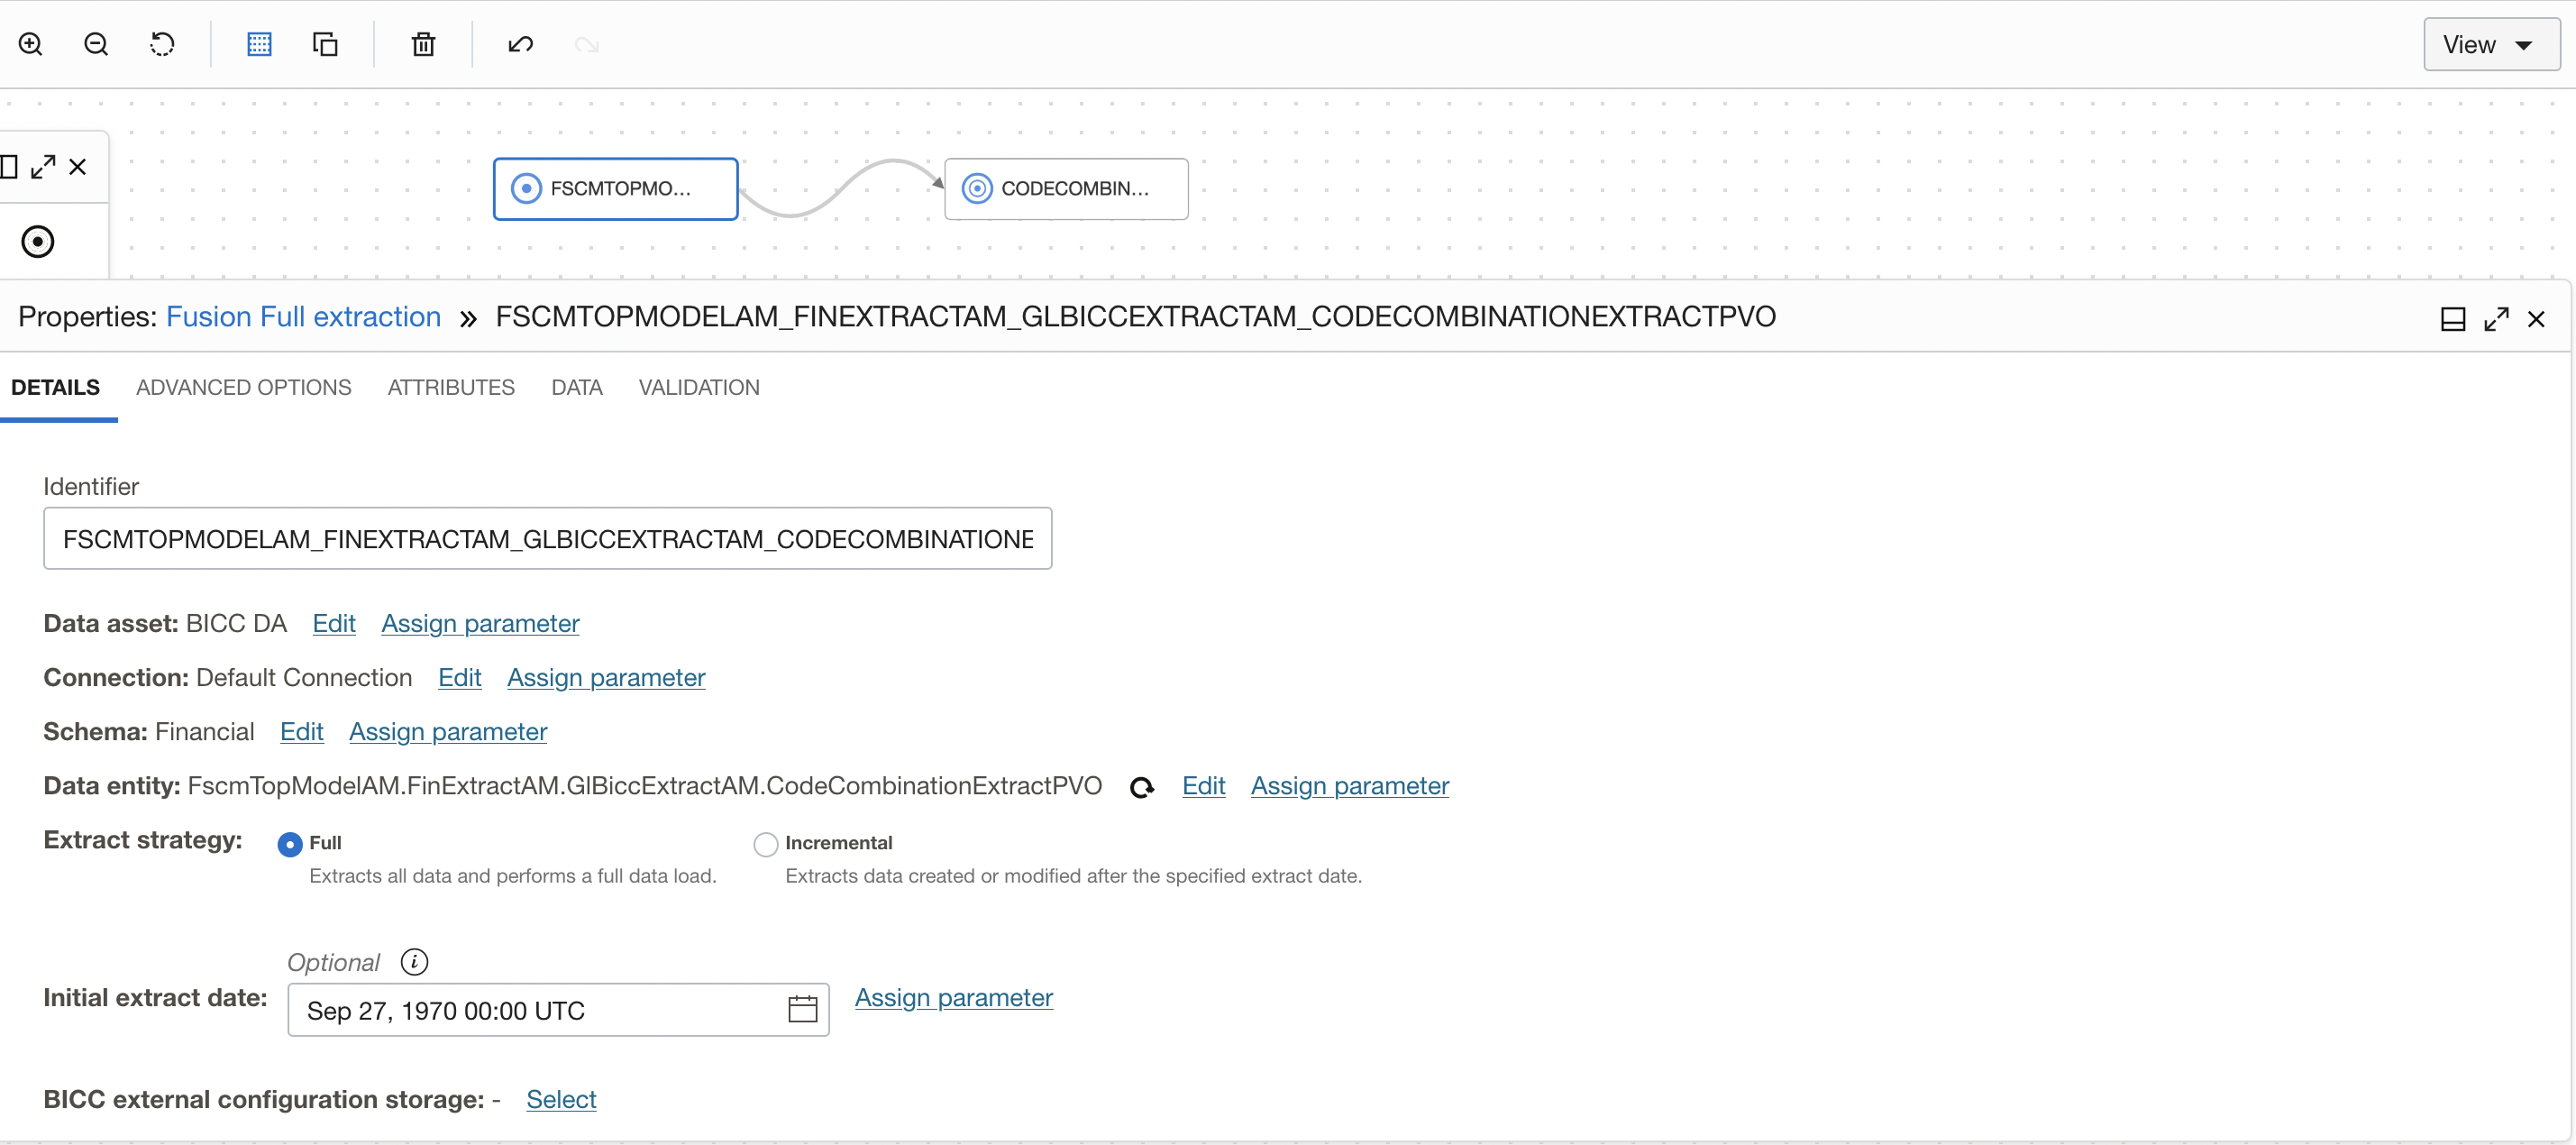The height and width of the screenshot is (1145, 2576).
Task: Reset zoom with circular arrow icon
Action: (x=162, y=44)
